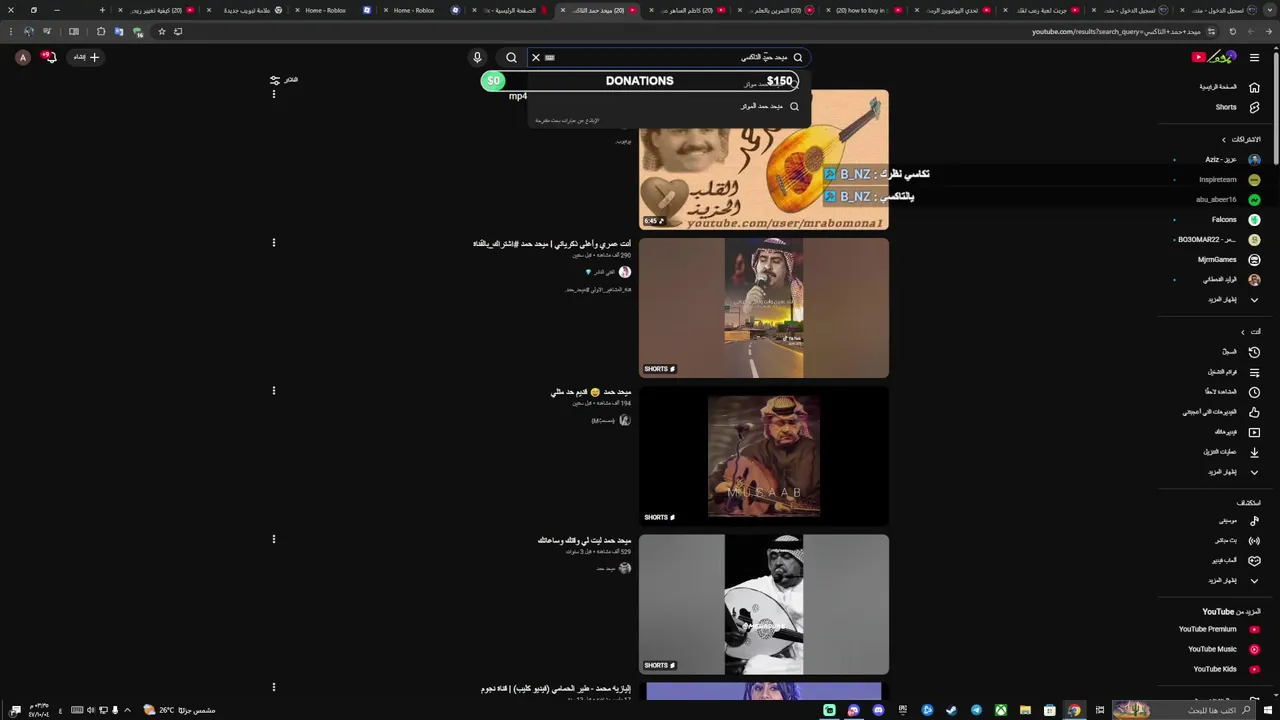Open options for 529K views short
This screenshot has height=720, width=1280.
click(x=273, y=539)
